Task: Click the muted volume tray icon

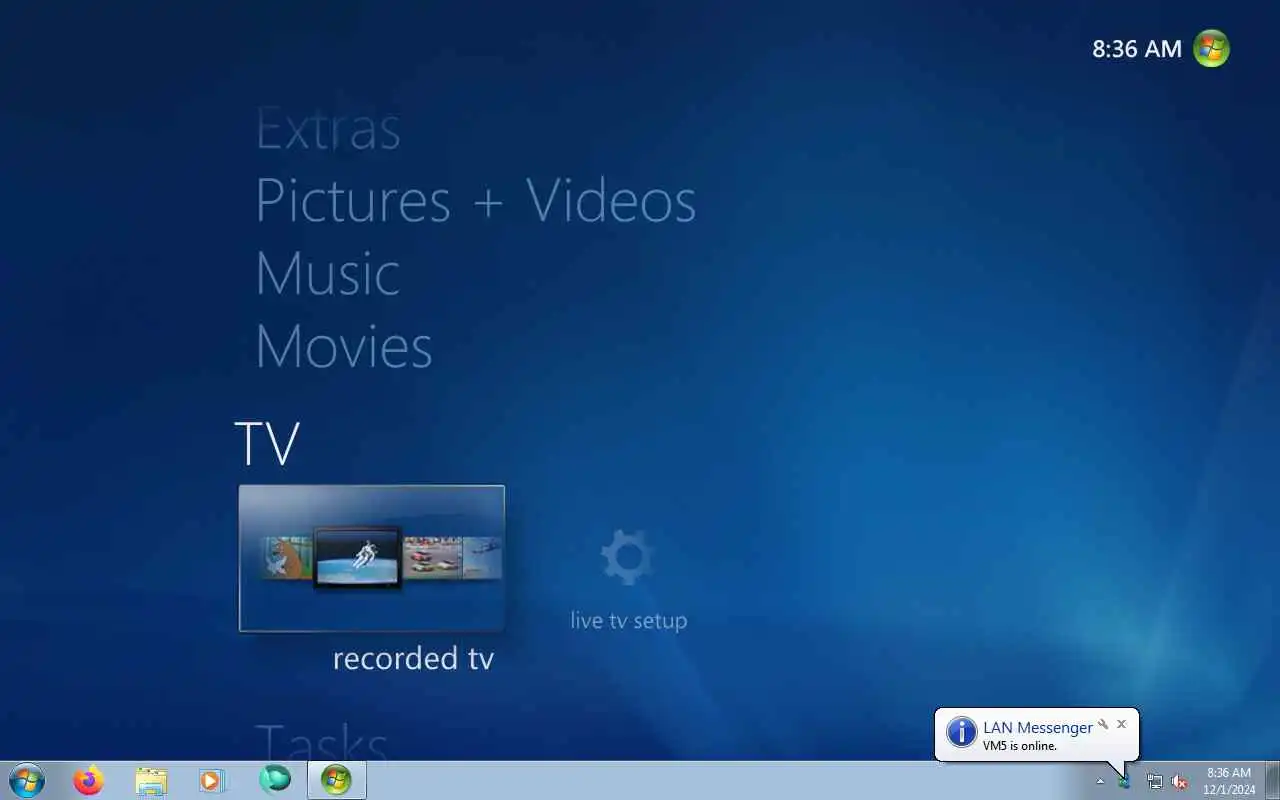Action: [x=1179, y=782]
